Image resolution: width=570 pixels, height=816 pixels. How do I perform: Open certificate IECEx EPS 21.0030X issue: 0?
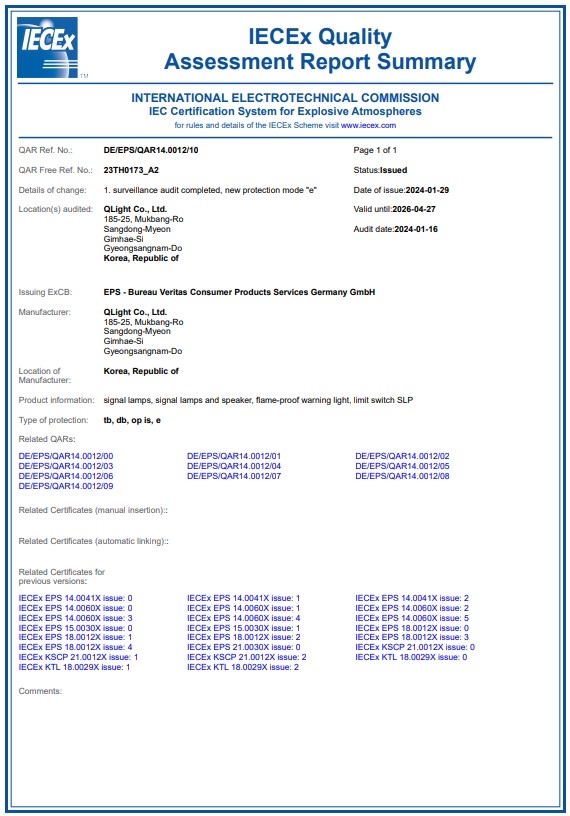coord(244,647)
